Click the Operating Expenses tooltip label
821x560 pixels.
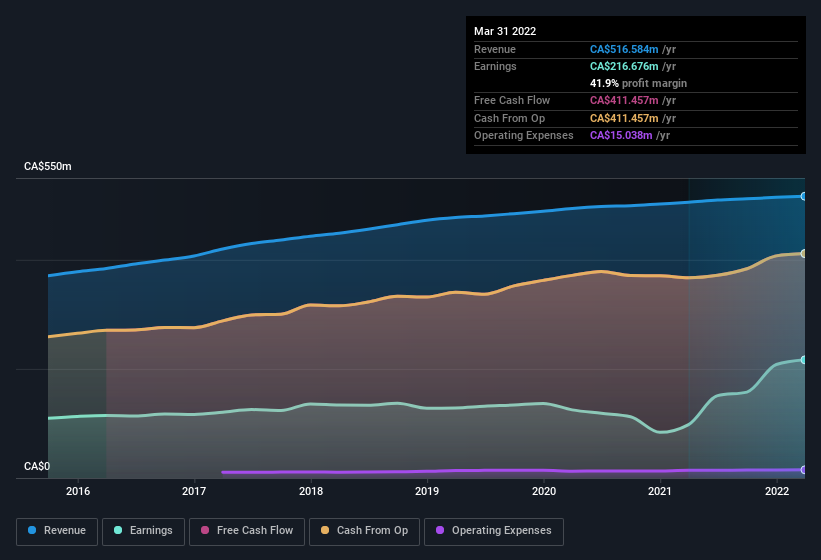point(524,135)
